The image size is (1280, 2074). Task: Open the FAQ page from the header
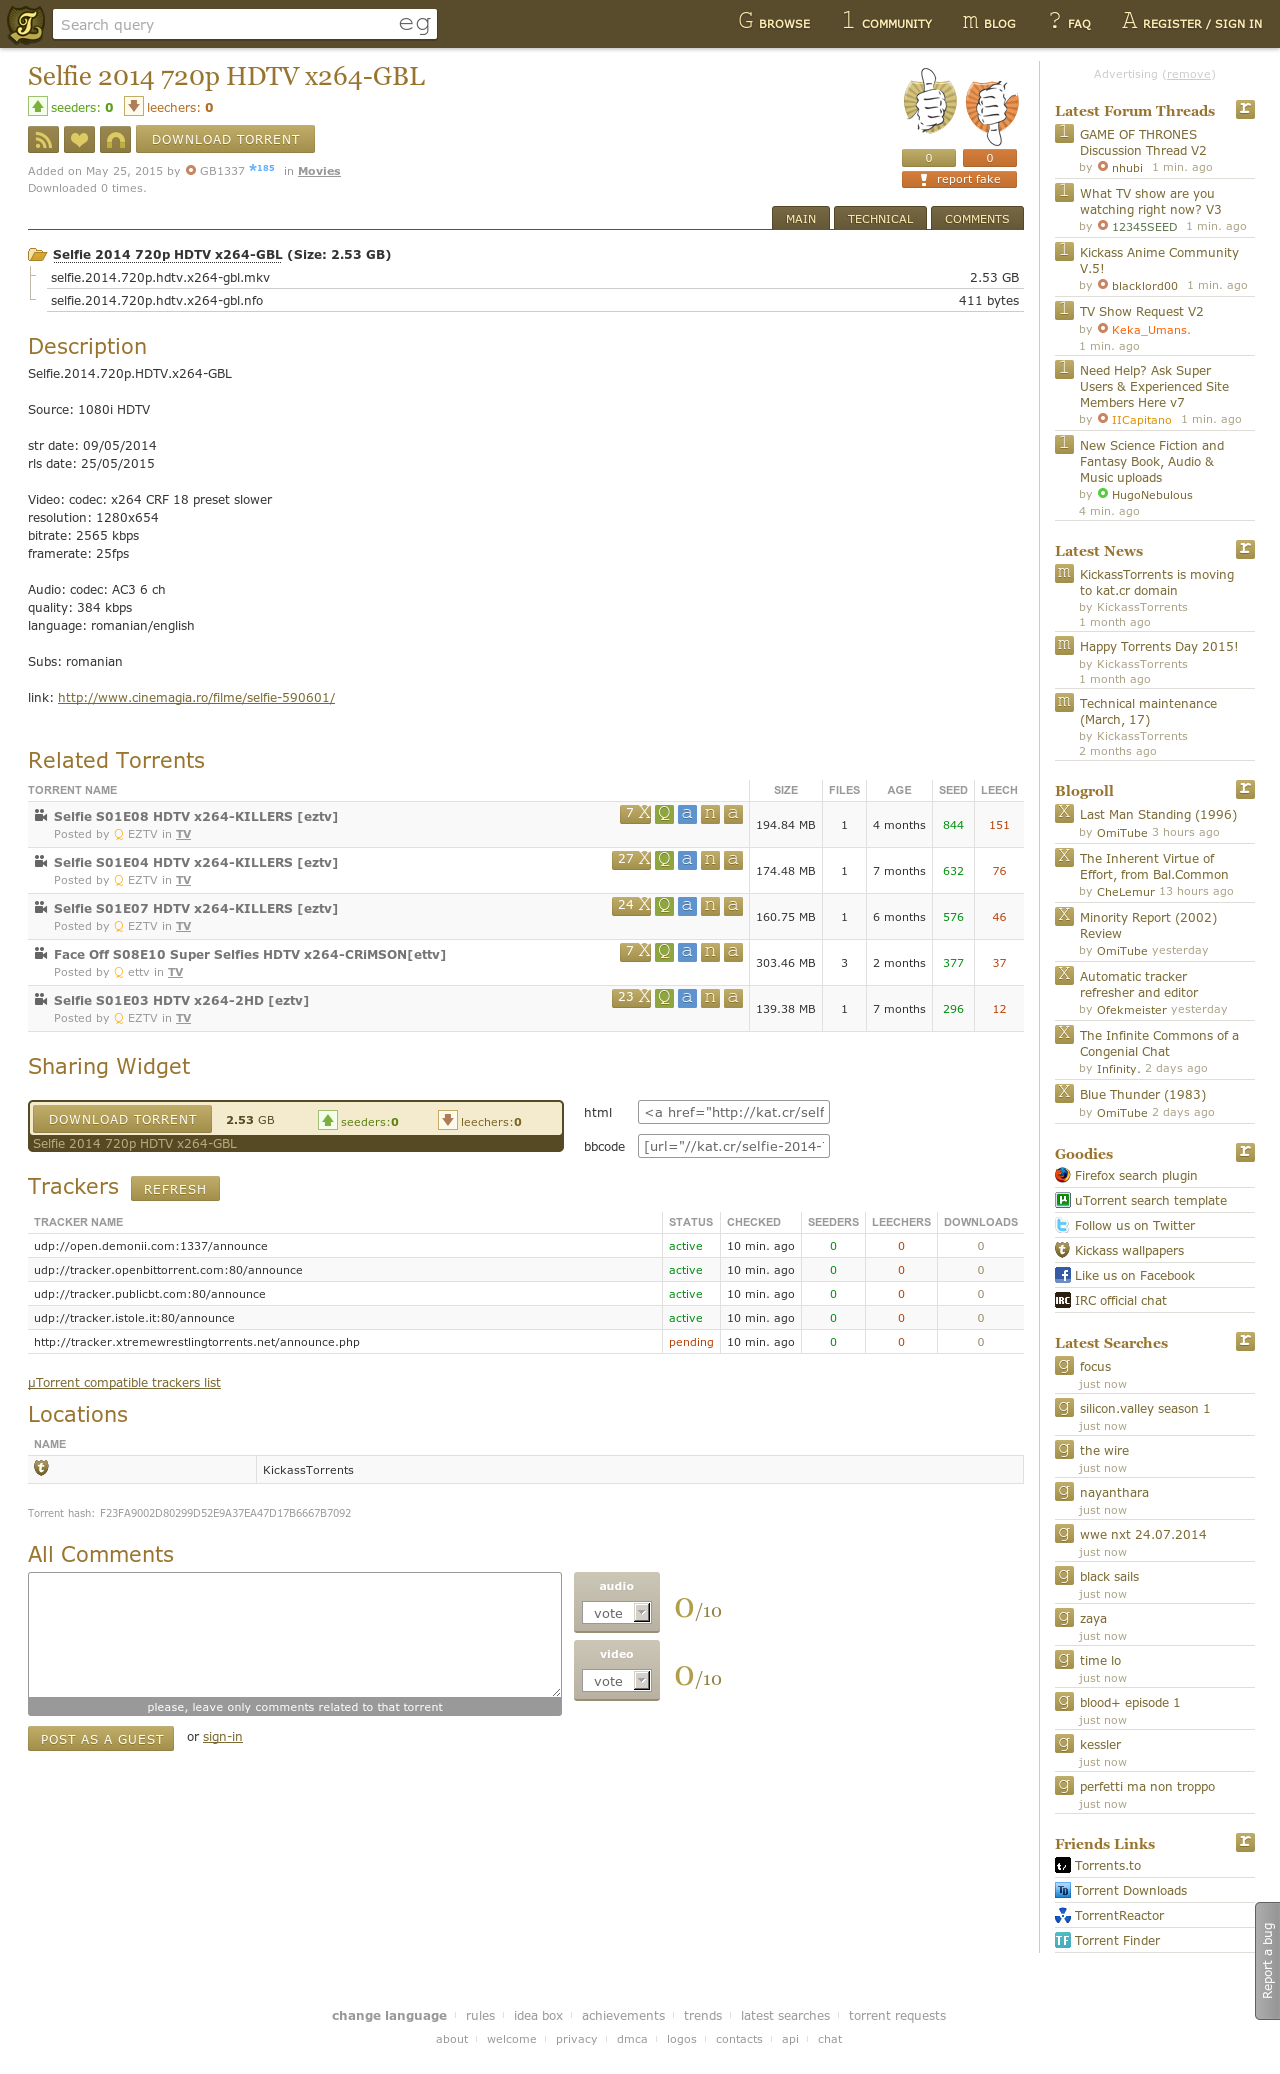pyautogui.click(x=1070, y=22)
